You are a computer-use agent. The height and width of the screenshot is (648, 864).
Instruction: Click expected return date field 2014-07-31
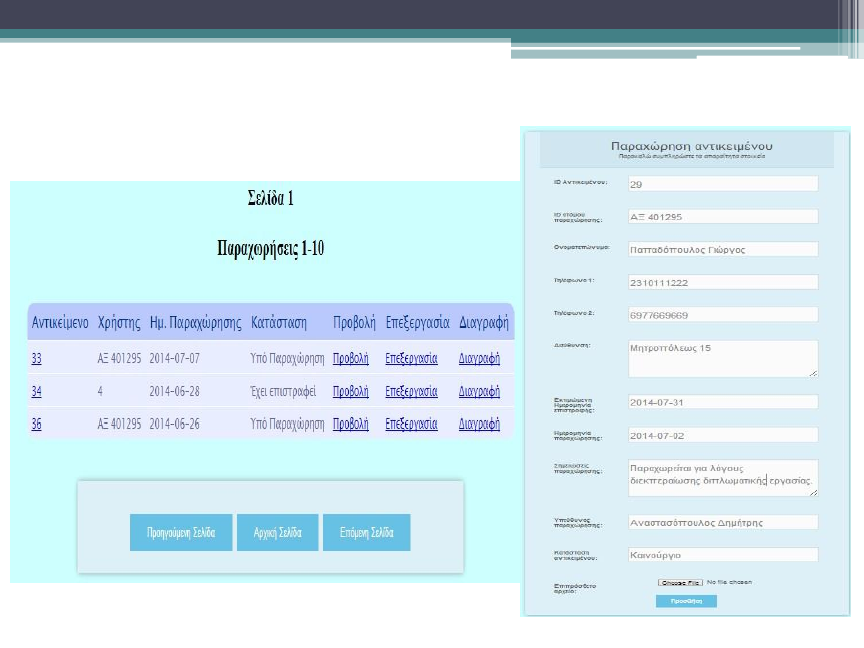[722, 402]
